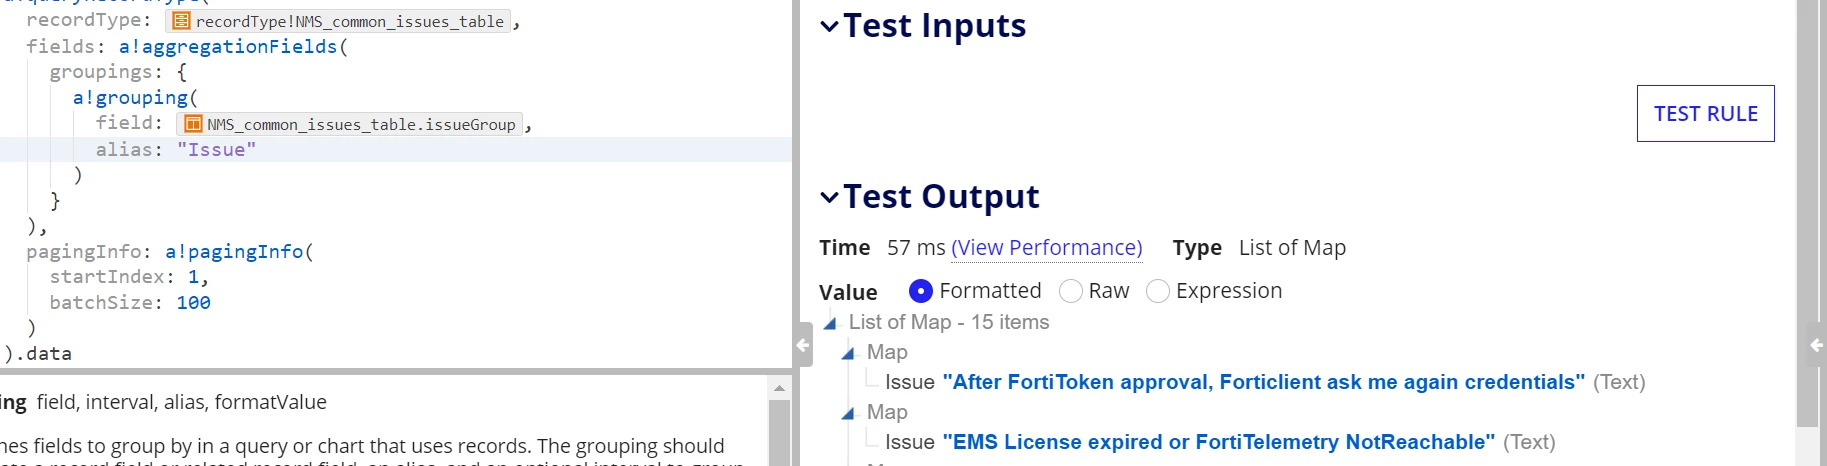The width and height of the screenshot is (1827, 466).
Task: Collapse the first Map tree node
Action: [848, 353]
